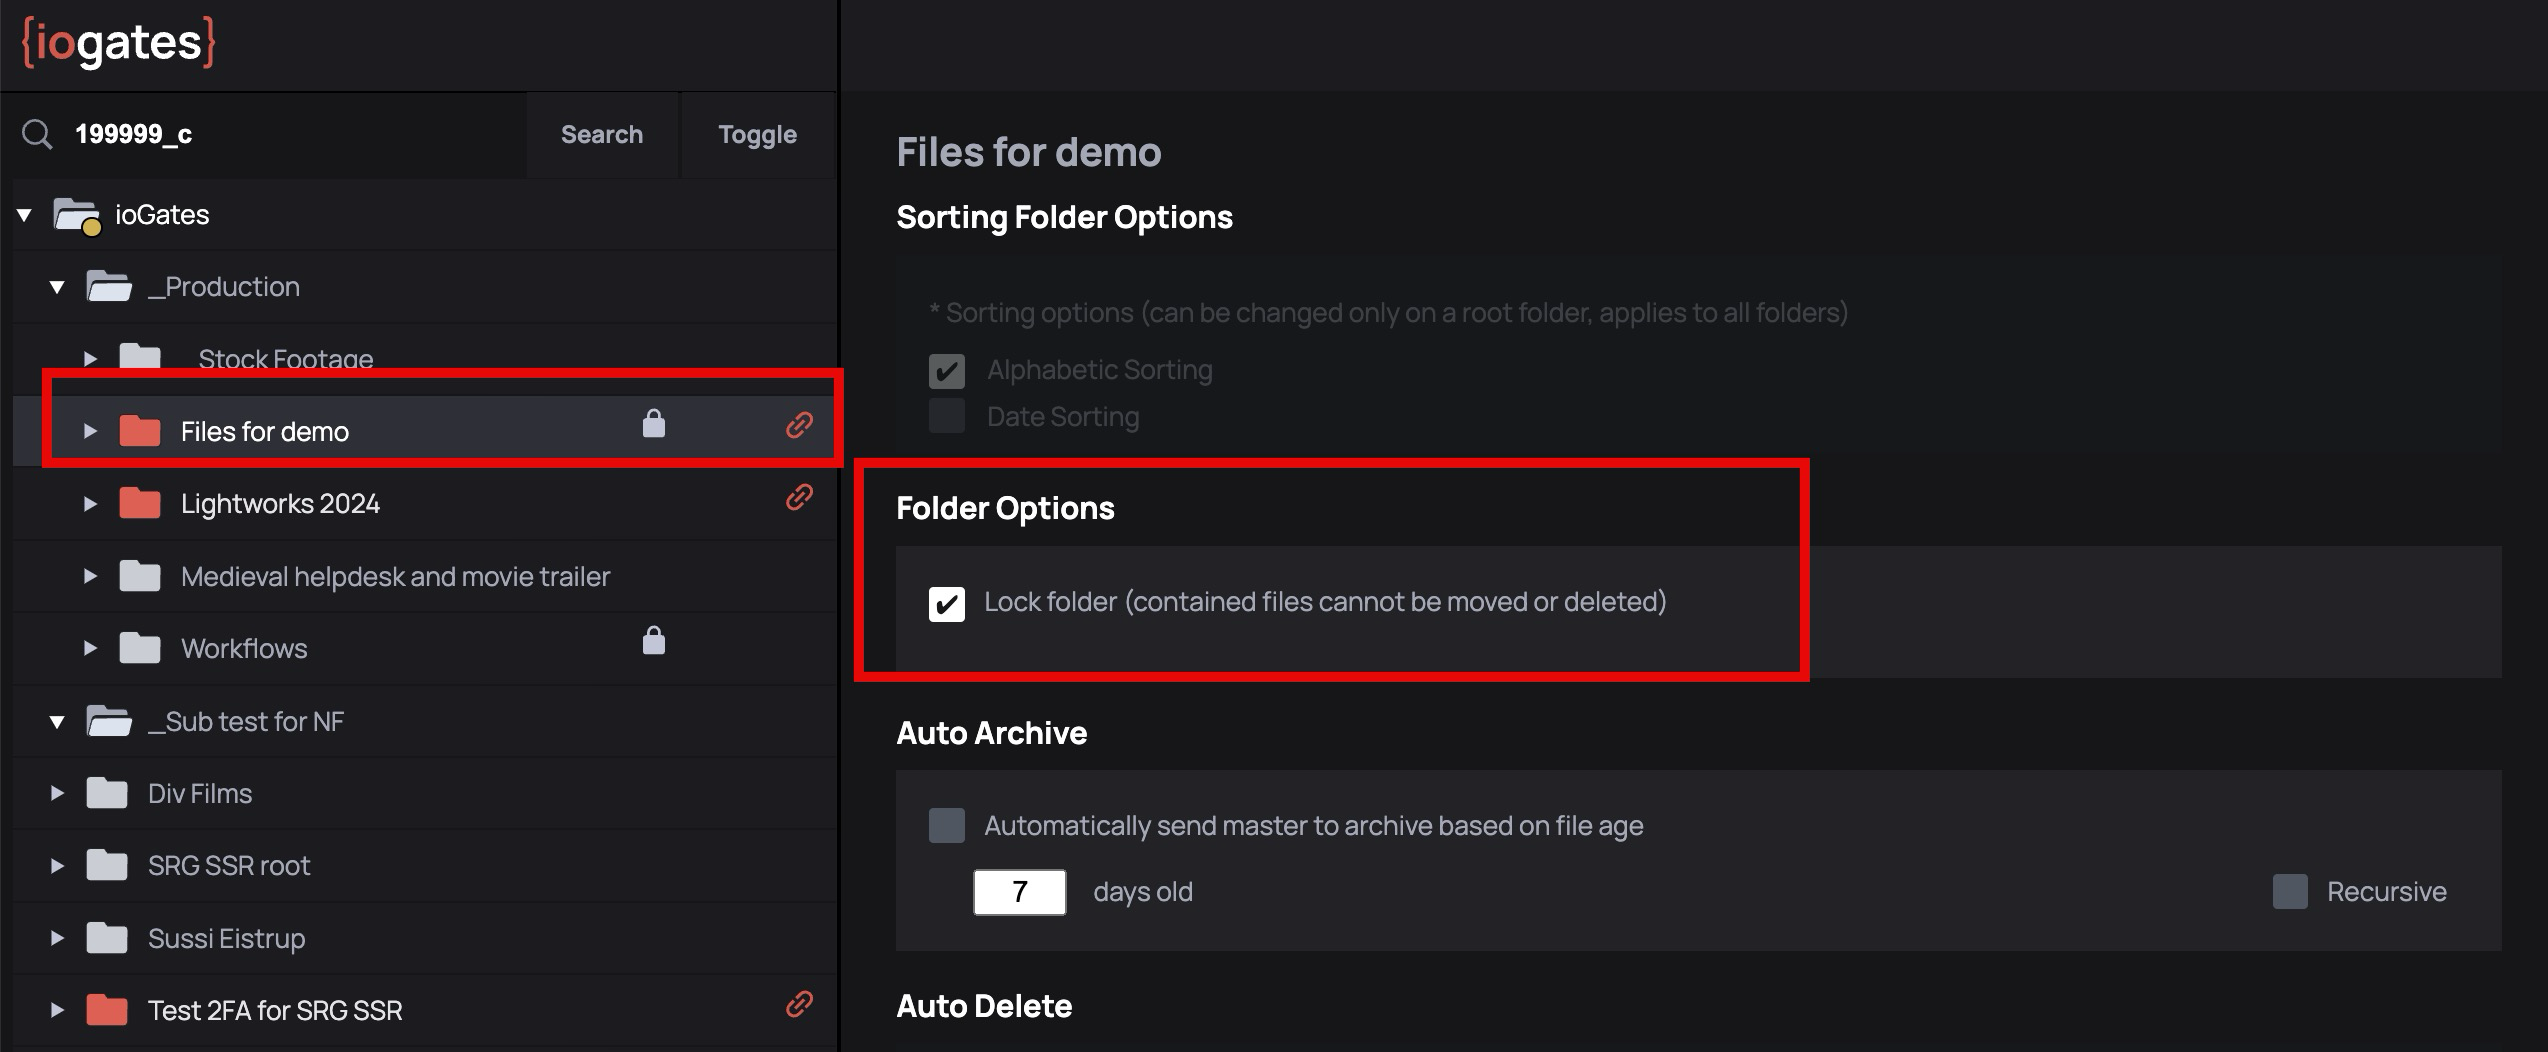Uncheck the Lock folder checkbox
Viewport: 2548px width, 1052px height.
coord(946,604)
